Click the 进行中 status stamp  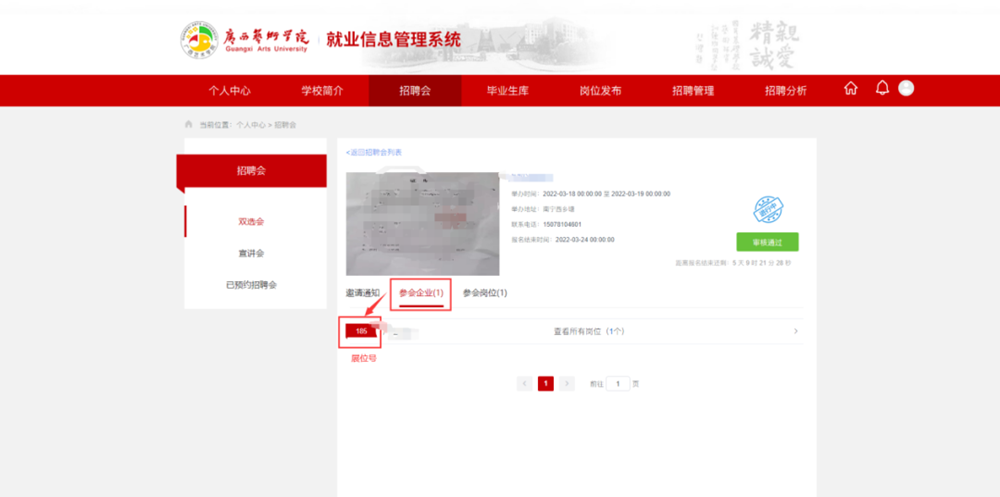coord(768,209)
